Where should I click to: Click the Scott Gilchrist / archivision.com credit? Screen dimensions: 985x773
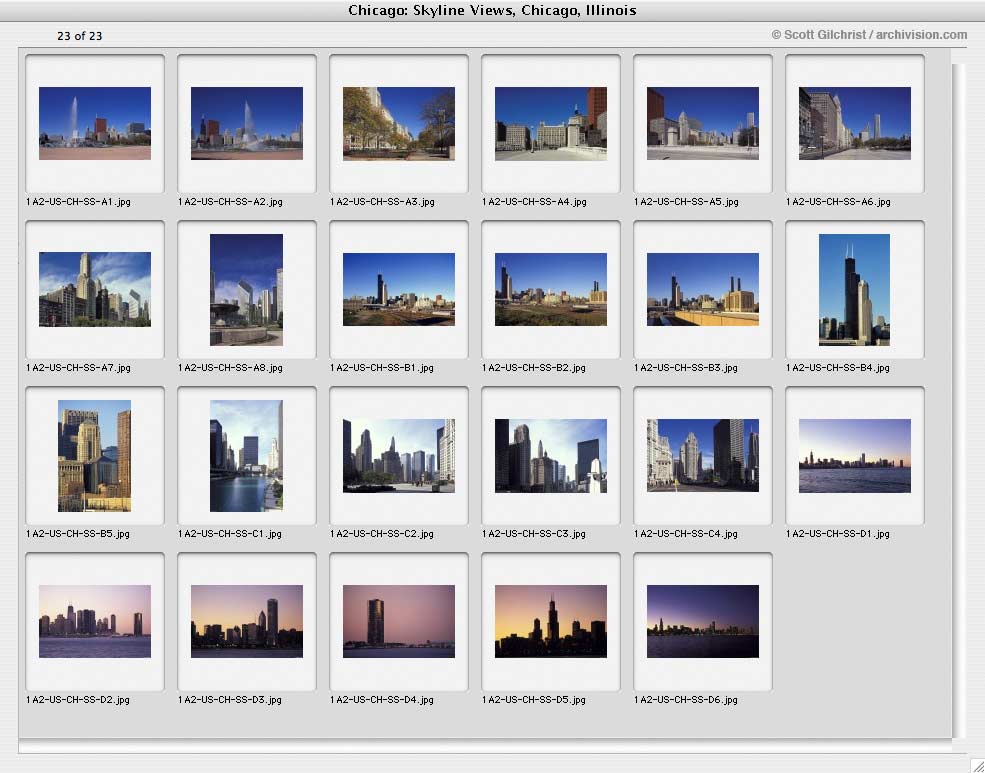[x=869, y=35]
